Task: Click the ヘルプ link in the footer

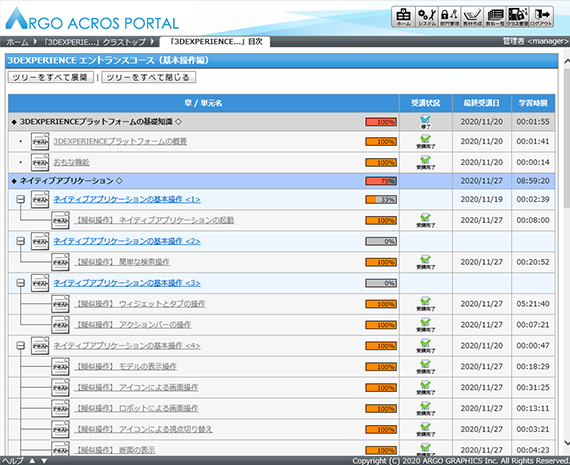Action: pyautogui.click(x=13, y=461)
